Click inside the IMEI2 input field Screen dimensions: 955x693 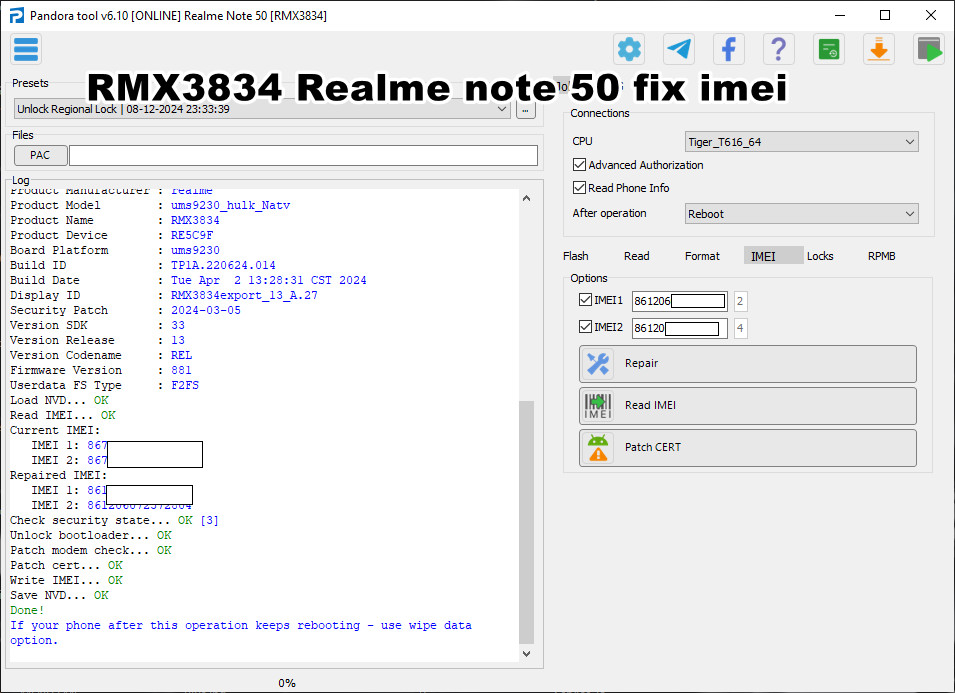click(x=679, y=326)
